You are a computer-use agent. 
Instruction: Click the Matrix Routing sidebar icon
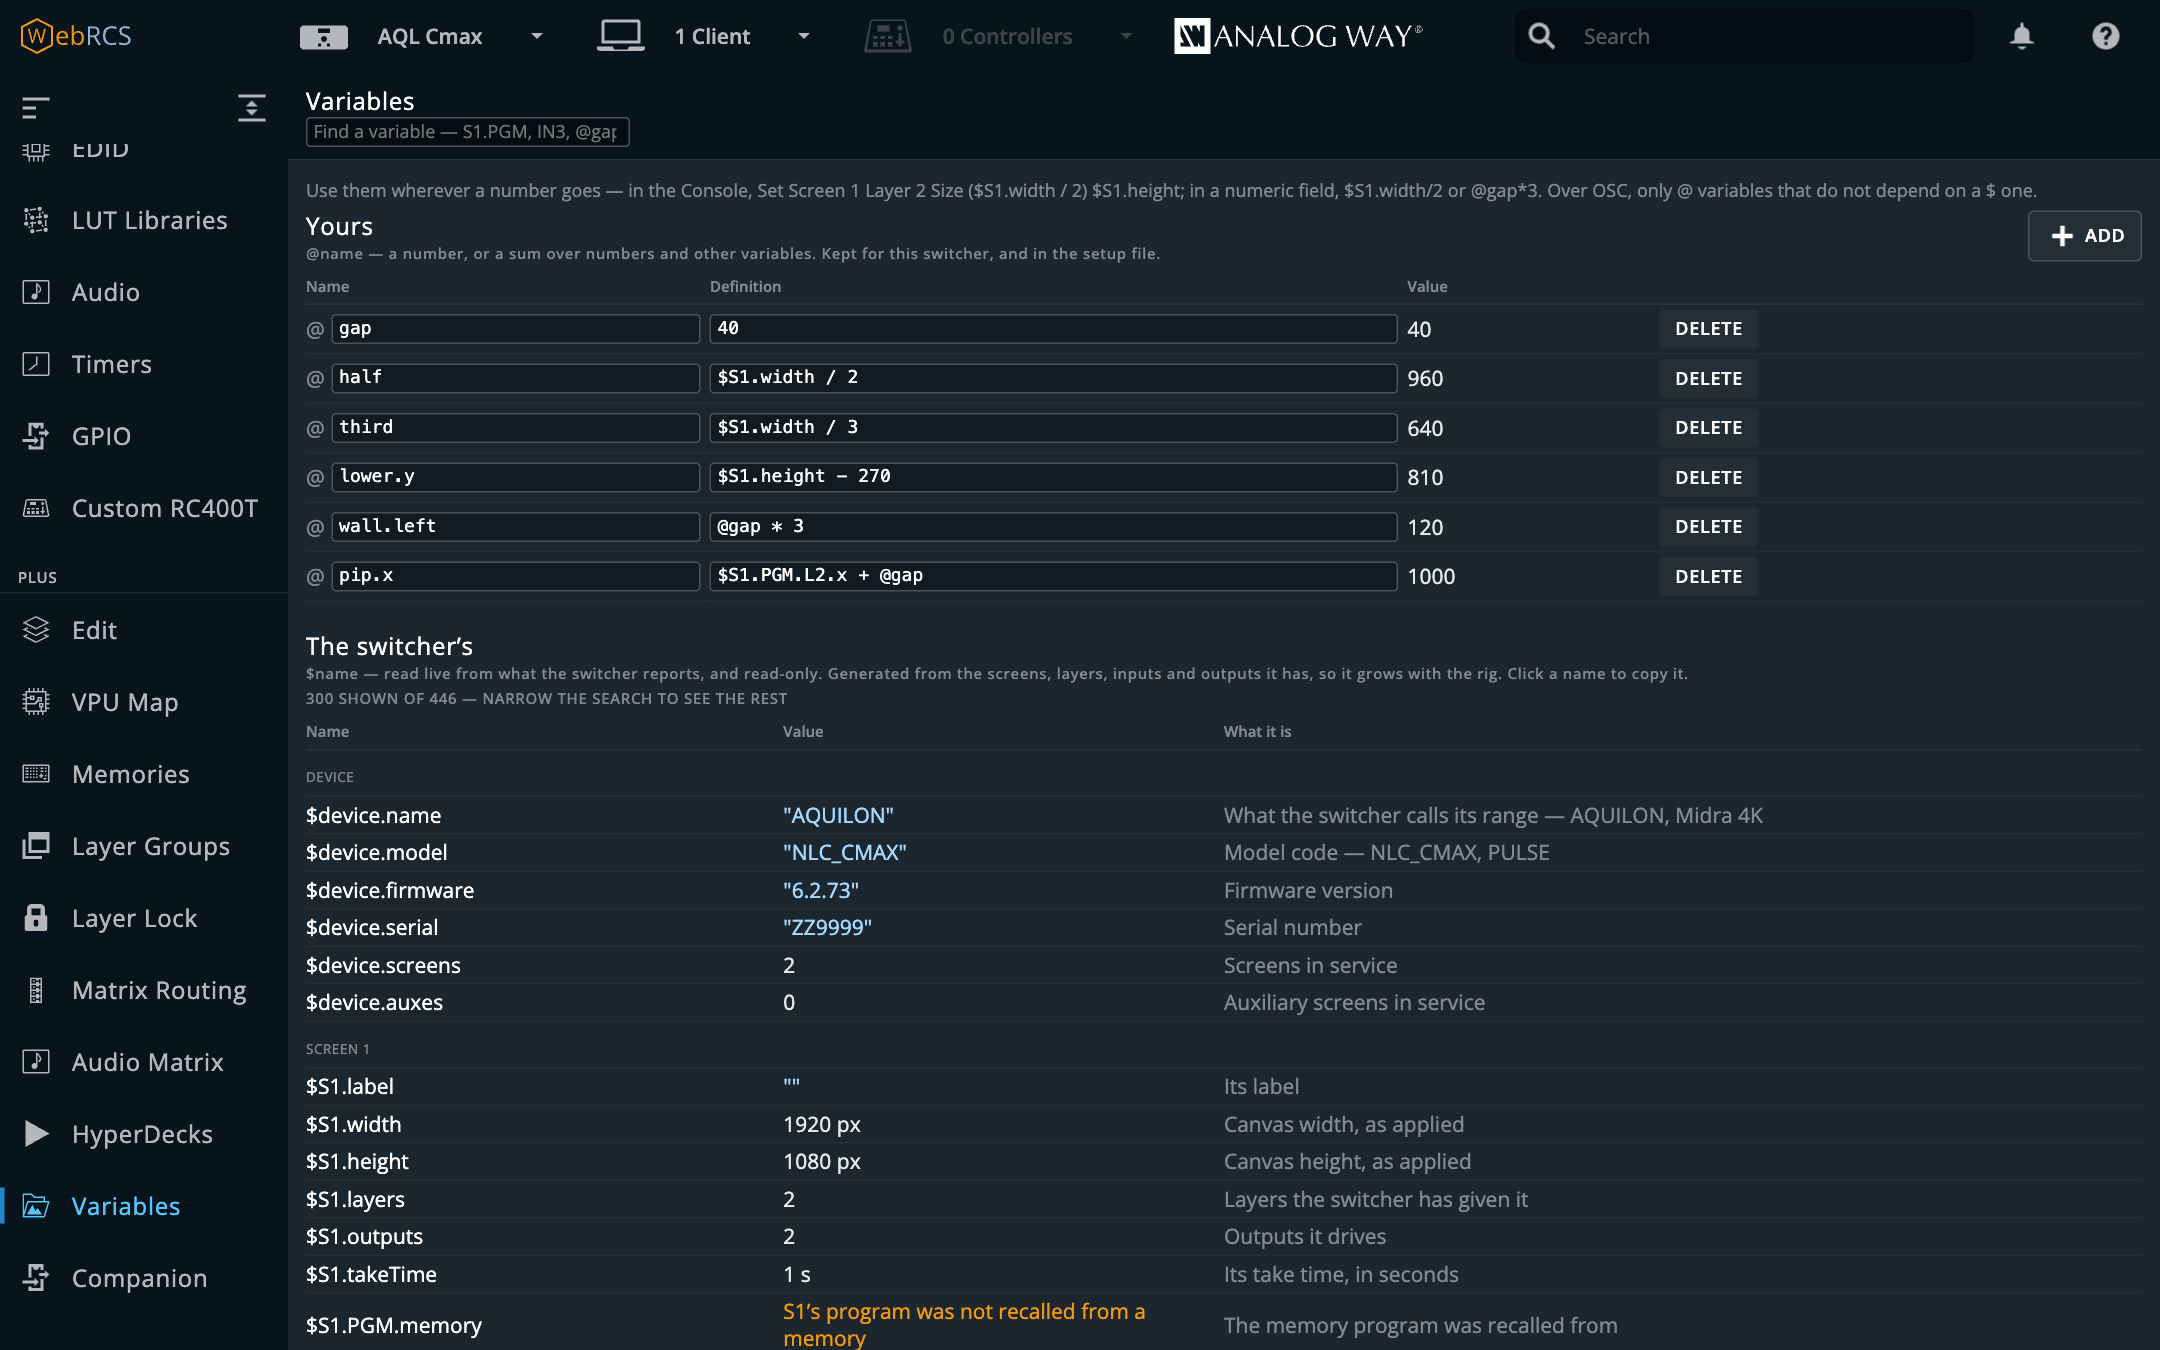point(36,990)
